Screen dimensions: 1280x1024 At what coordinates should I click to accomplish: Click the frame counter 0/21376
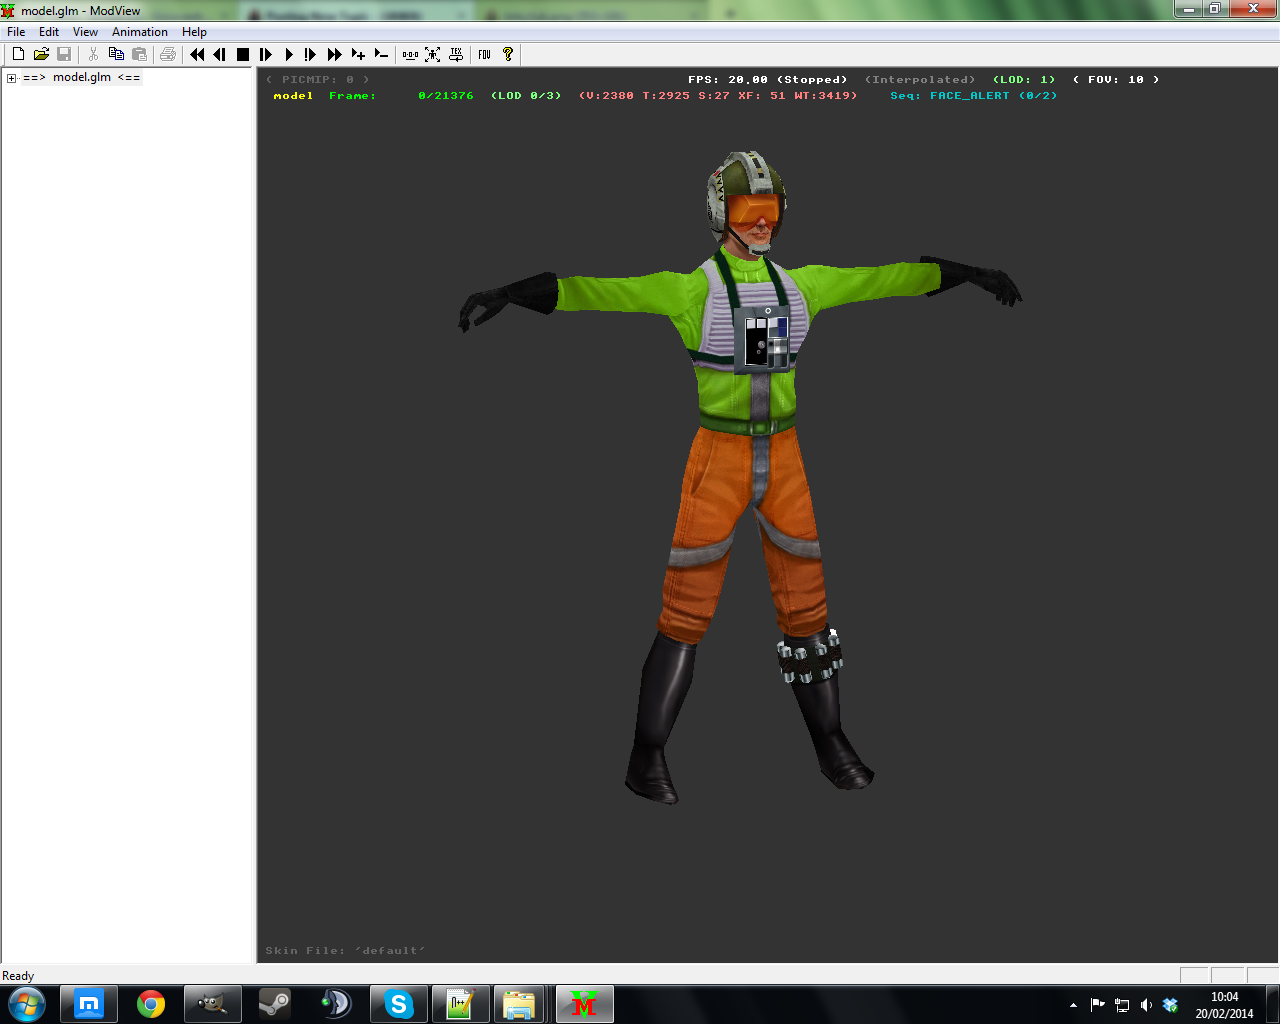[x=446, y=96]
